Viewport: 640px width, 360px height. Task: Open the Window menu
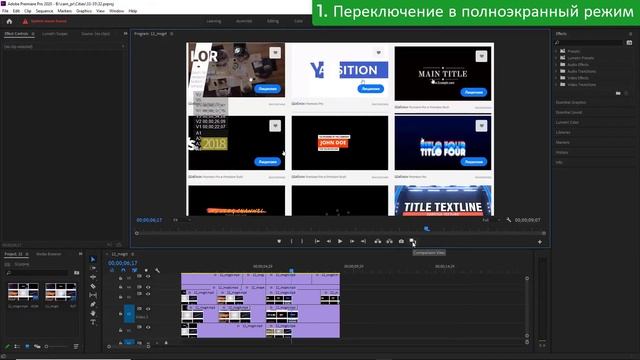click(x=116, y=11)
